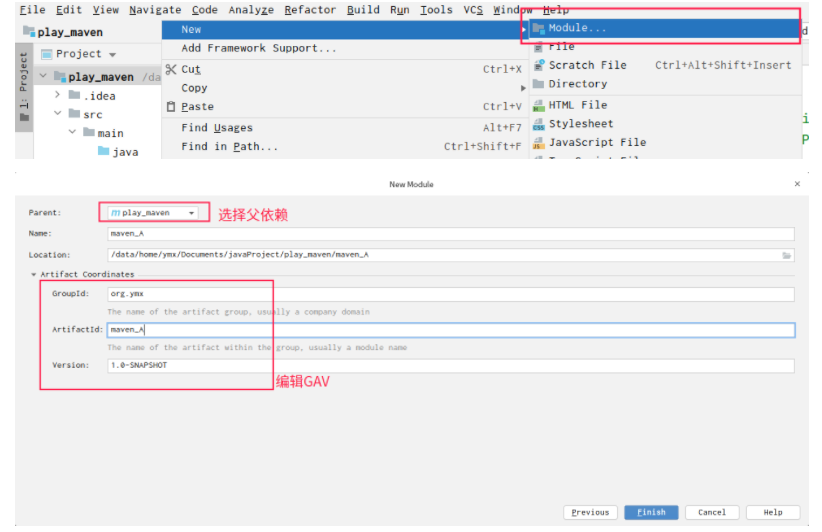
Task: Click the clipboard Paste icon
Action: [171, 106]
